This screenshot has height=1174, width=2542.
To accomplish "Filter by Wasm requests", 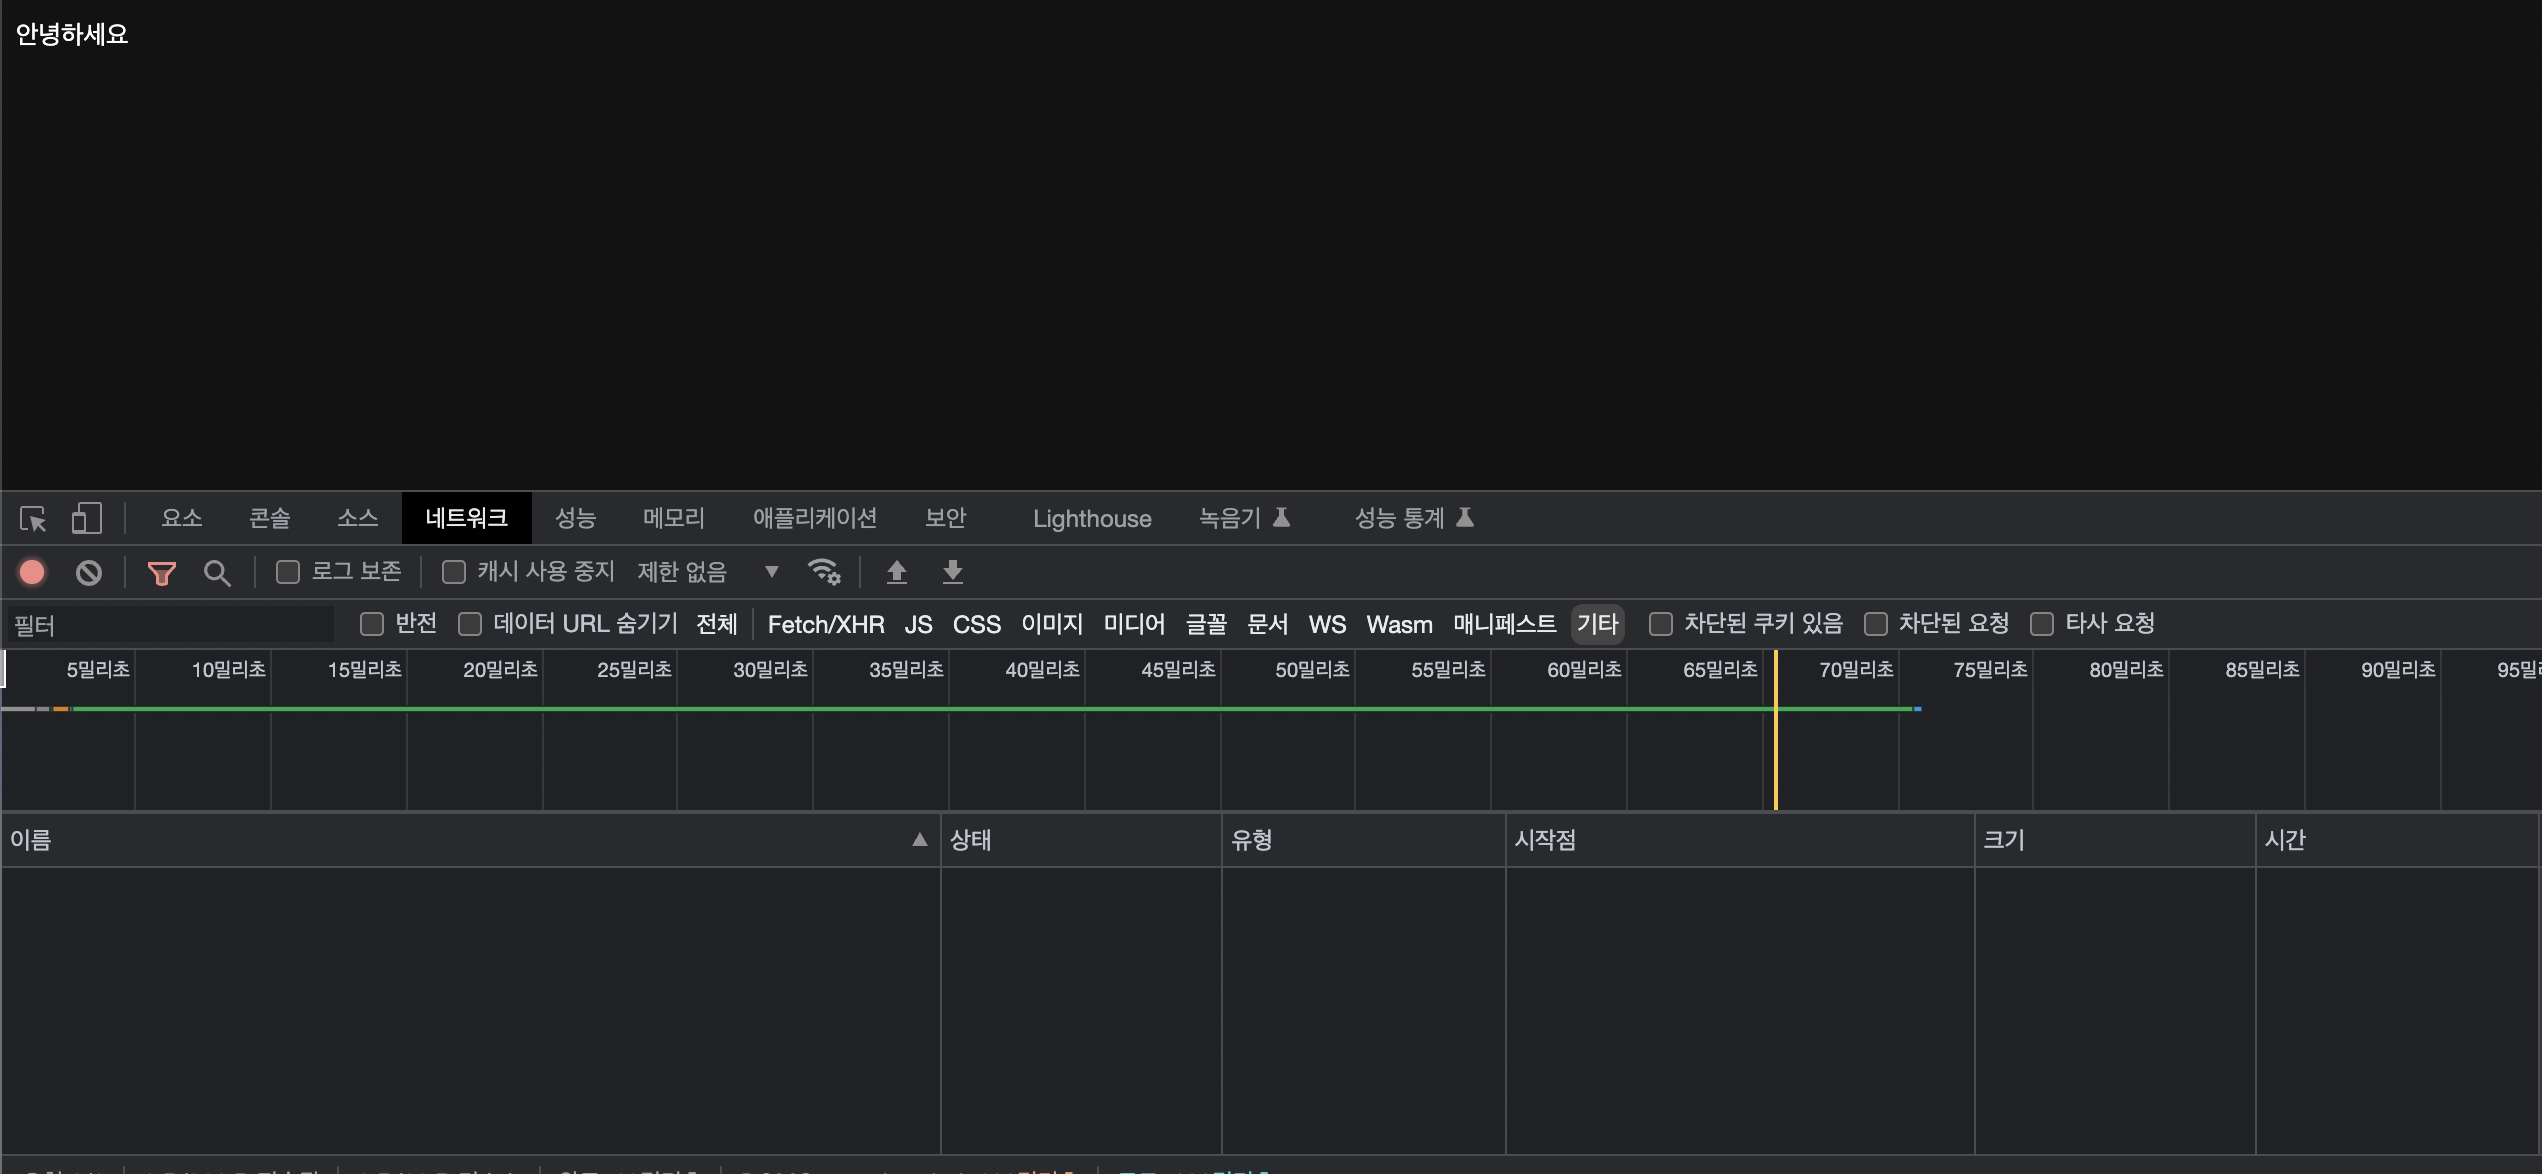I will (x=1400, y=624).
